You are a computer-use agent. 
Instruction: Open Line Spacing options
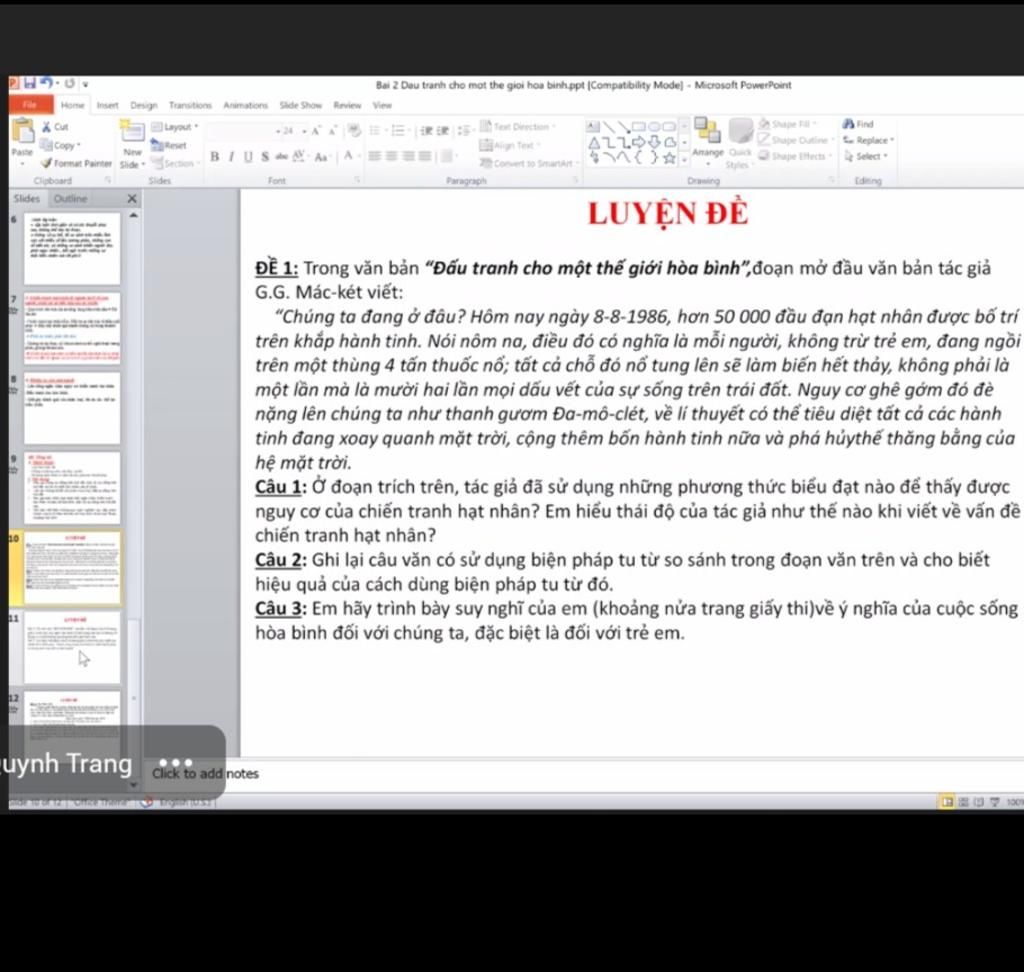click(x=465, y=131)
